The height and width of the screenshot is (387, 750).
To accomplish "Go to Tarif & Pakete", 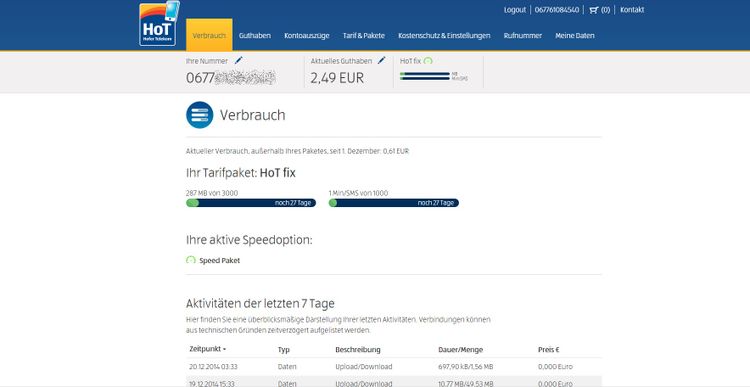I will (x=364, y=35).
